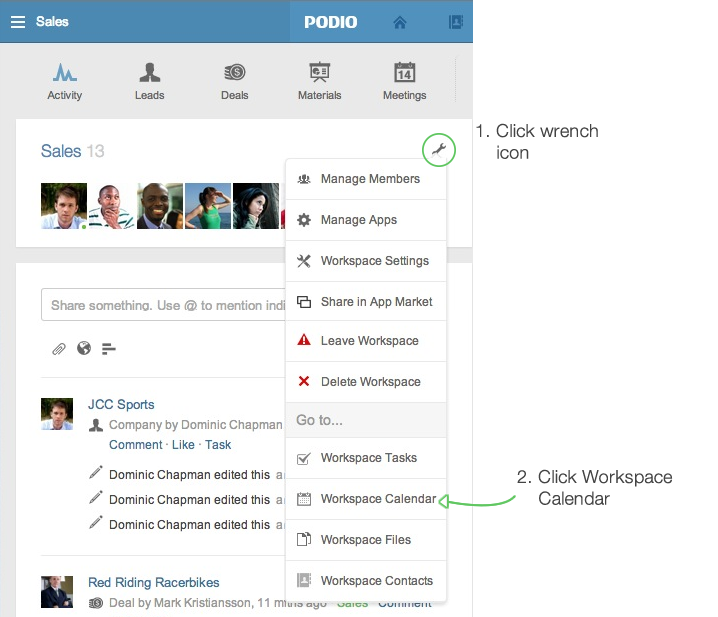718x617 pixels.
Task: Click the Workspace Calendar icon
Action: [x=304, y=499]
